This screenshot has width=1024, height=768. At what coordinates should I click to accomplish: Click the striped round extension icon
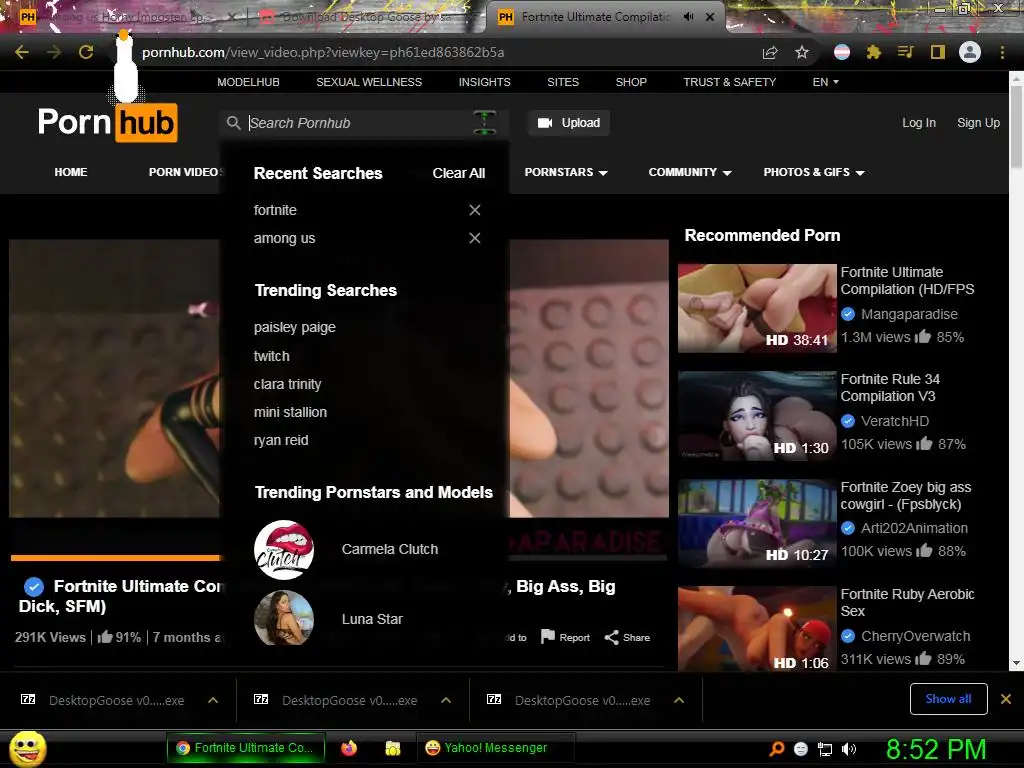(842, 52)
